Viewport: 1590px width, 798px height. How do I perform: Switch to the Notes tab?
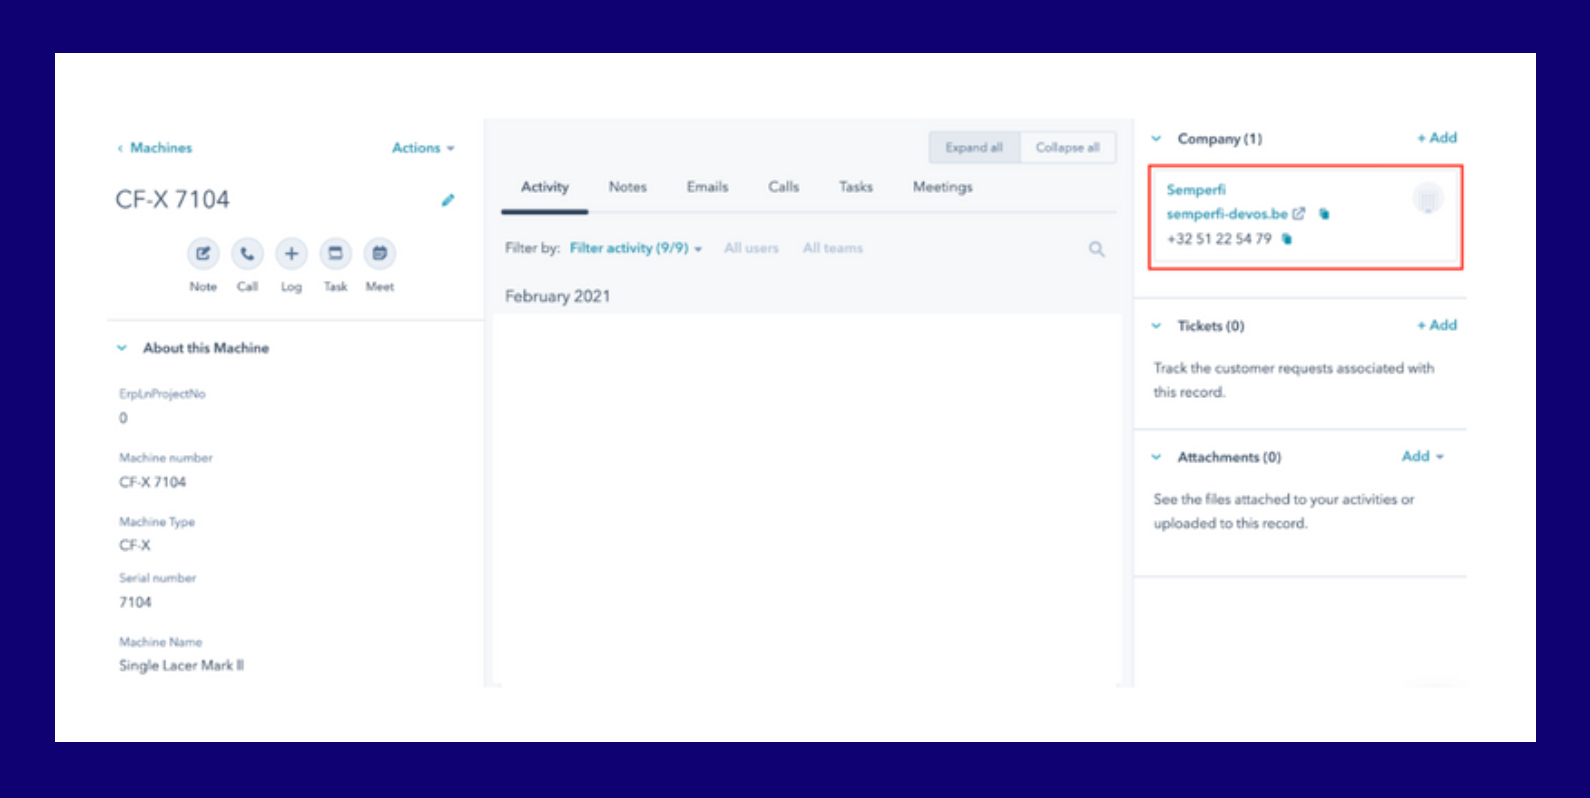[628, 187]
